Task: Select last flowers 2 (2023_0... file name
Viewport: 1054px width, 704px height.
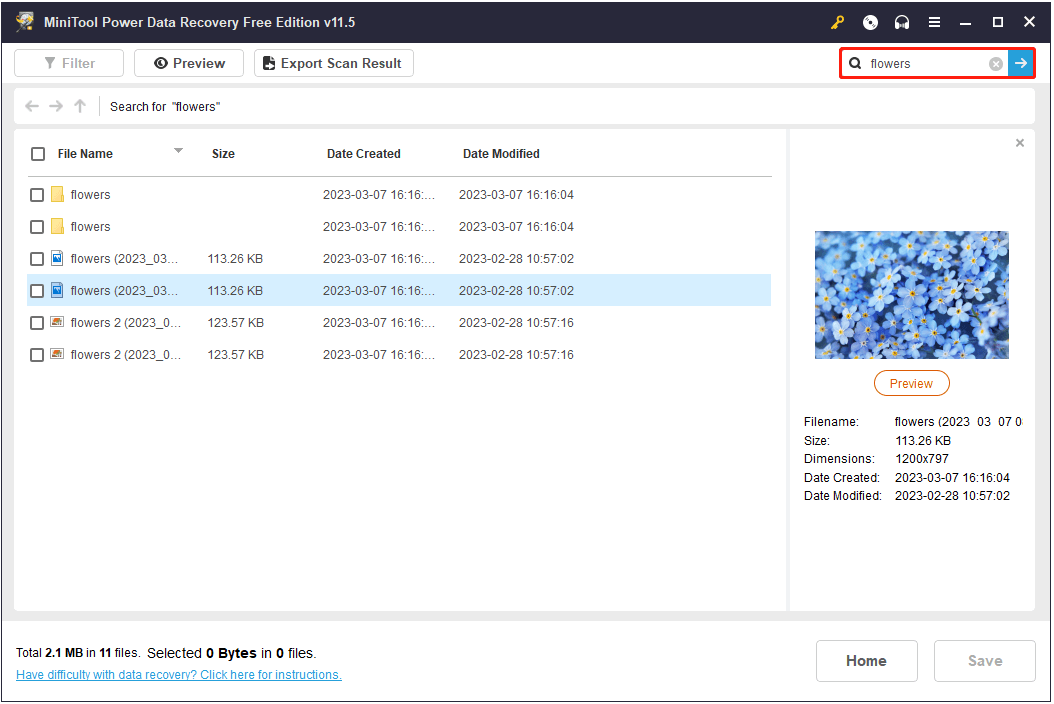Action: coord(126,355)
